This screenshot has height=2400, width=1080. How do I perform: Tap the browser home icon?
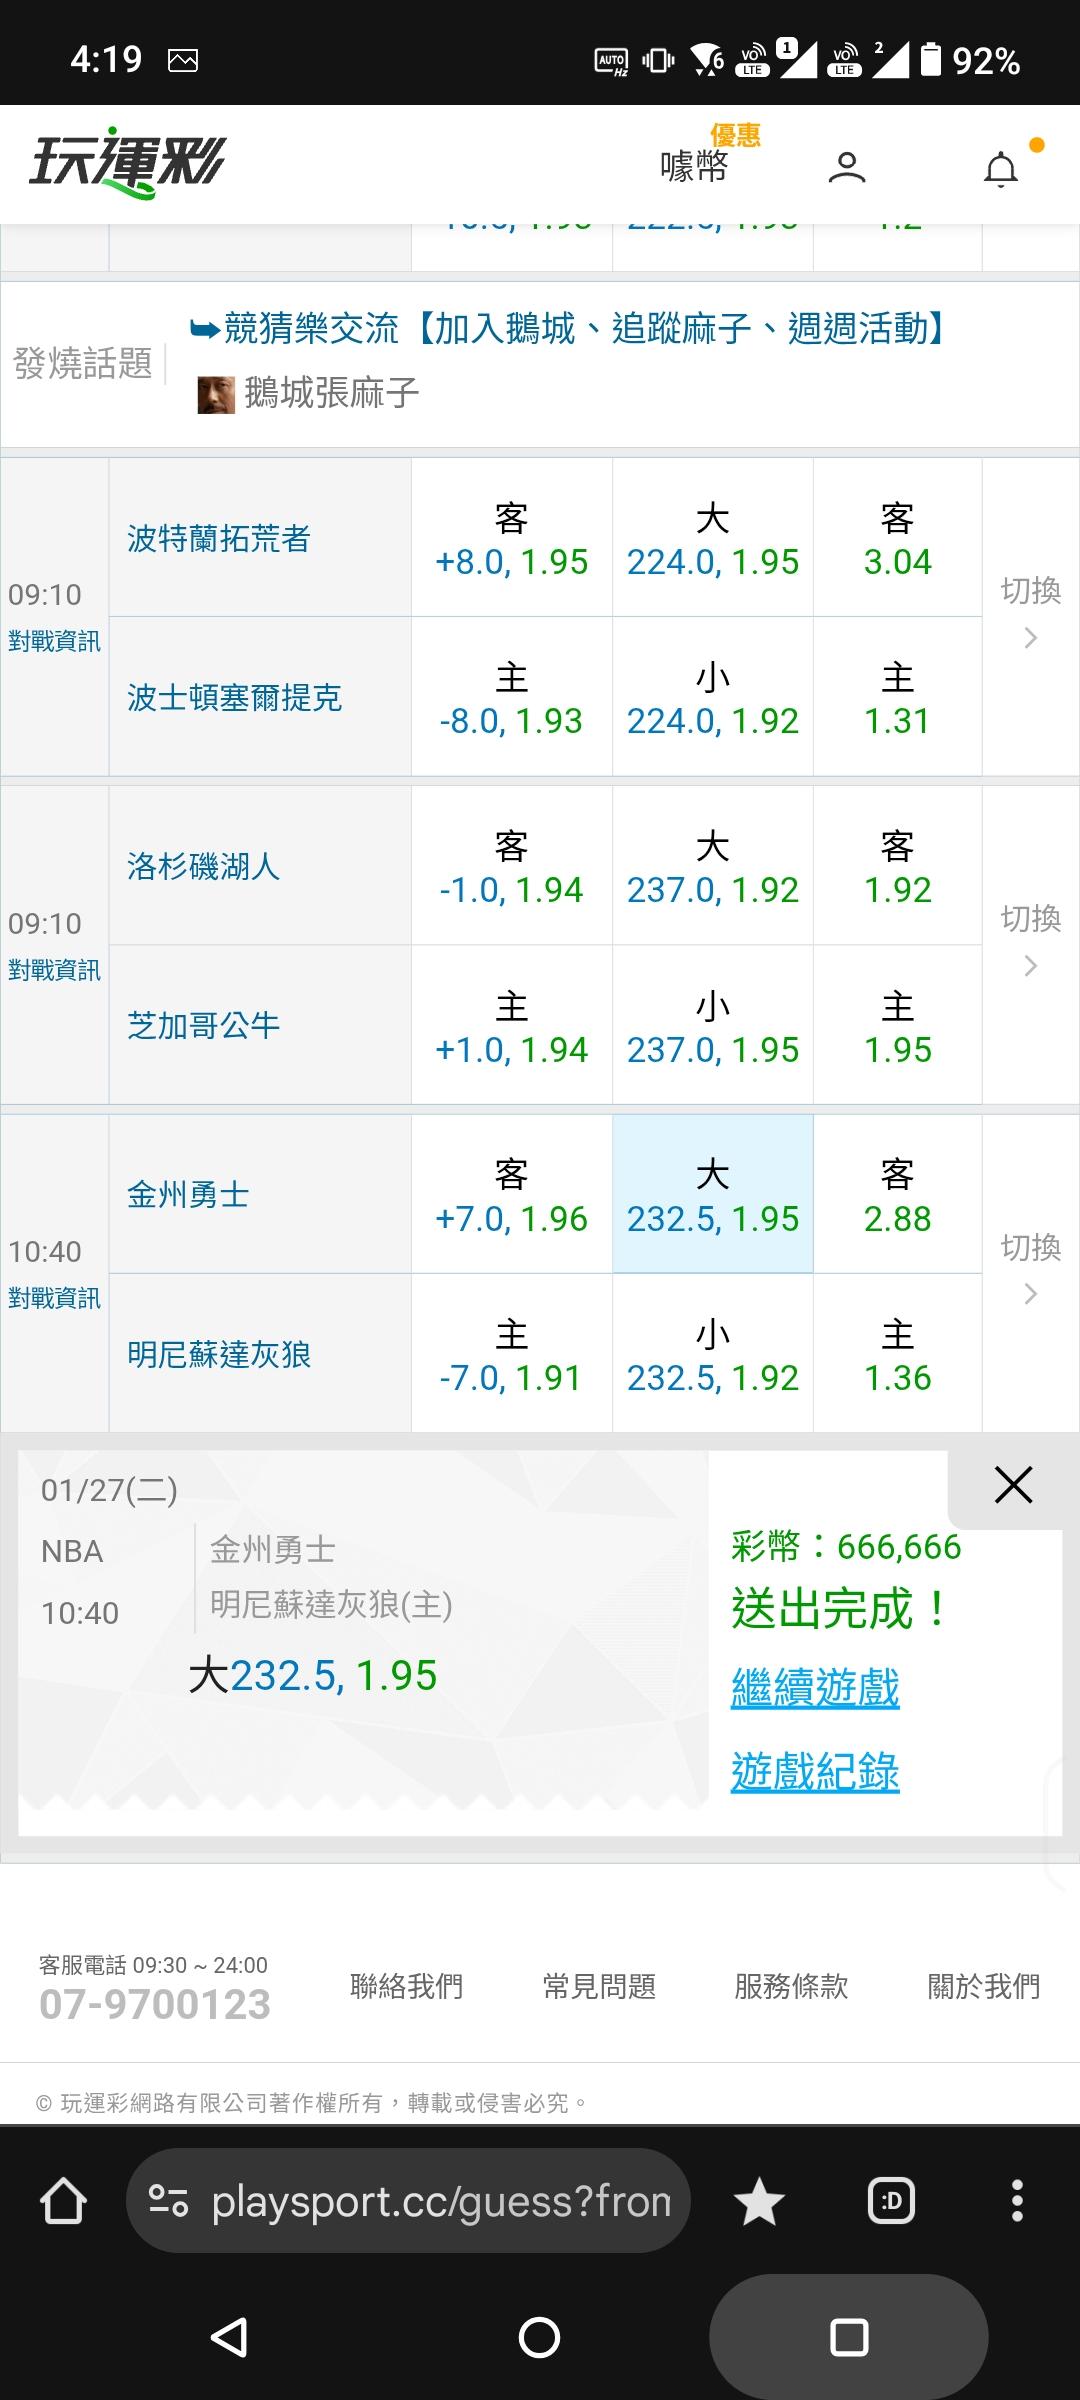(63, 2201)
